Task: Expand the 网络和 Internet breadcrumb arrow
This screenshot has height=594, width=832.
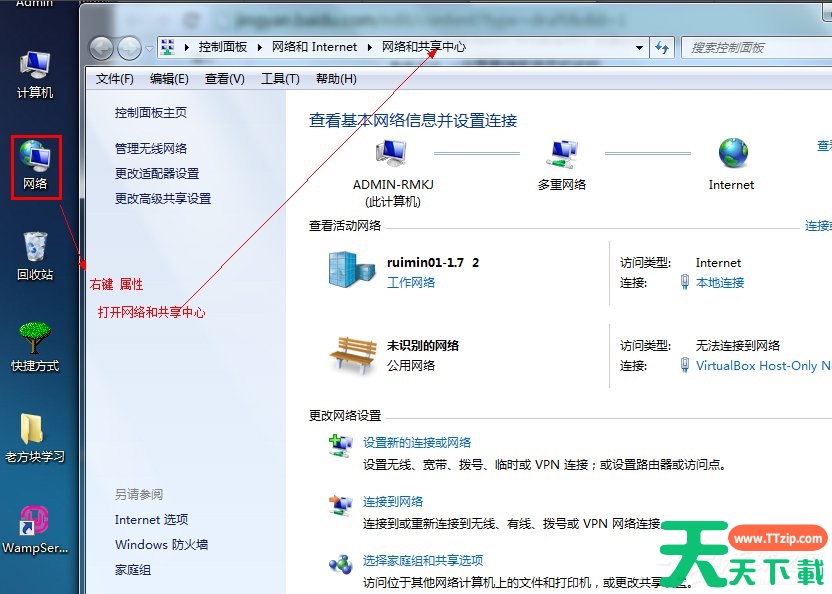Action: point(369,47)
